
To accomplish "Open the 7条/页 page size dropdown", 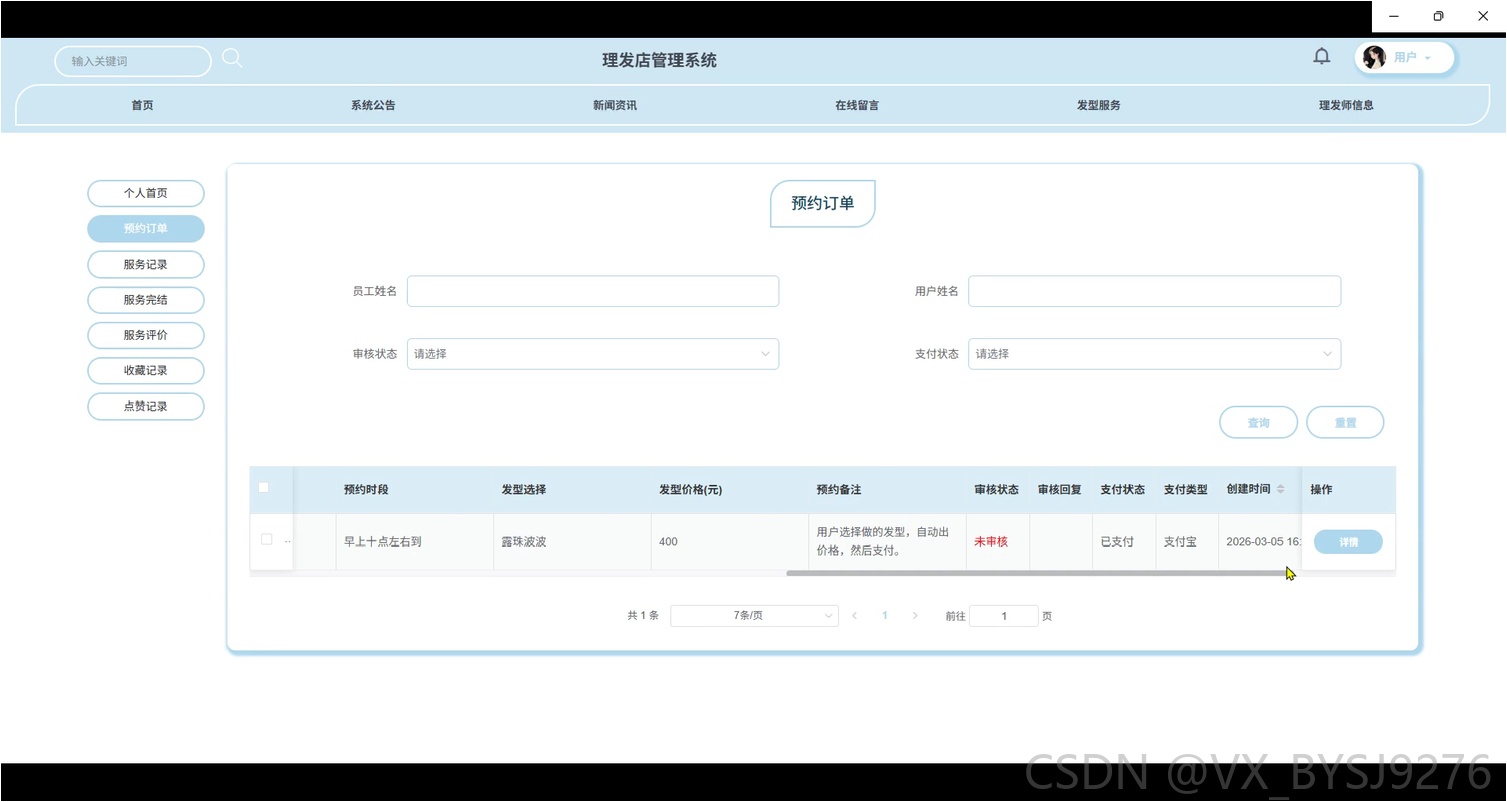I will [x=755, y=616].
